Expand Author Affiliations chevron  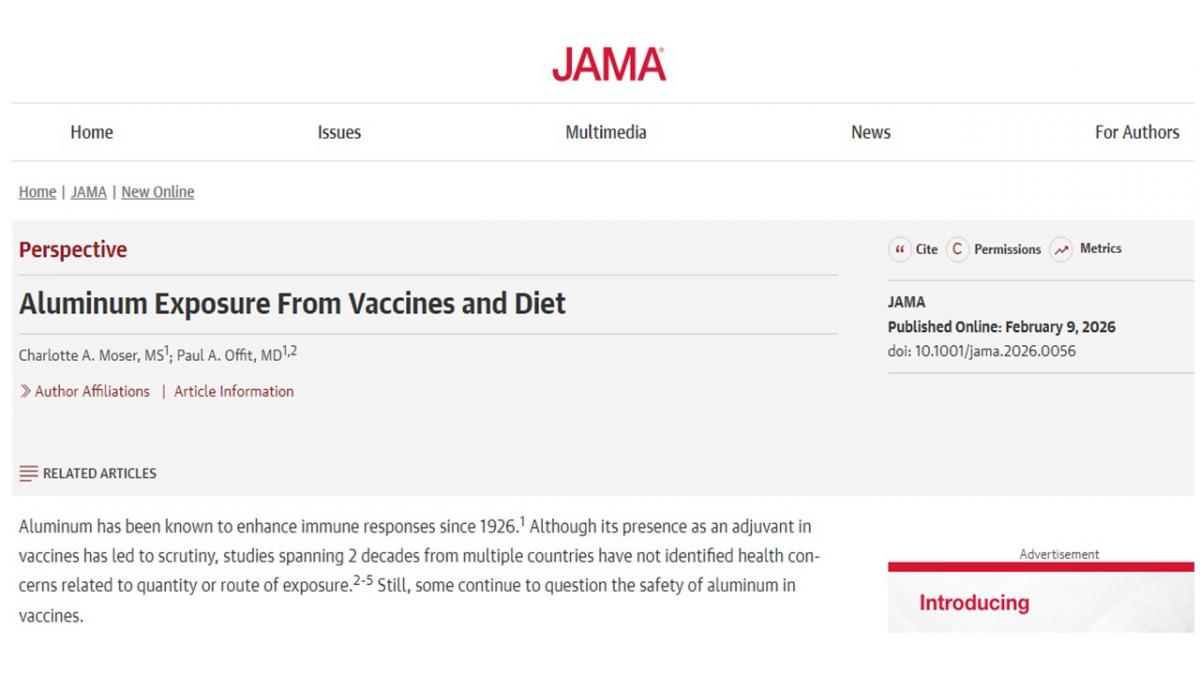pos(25,392)
